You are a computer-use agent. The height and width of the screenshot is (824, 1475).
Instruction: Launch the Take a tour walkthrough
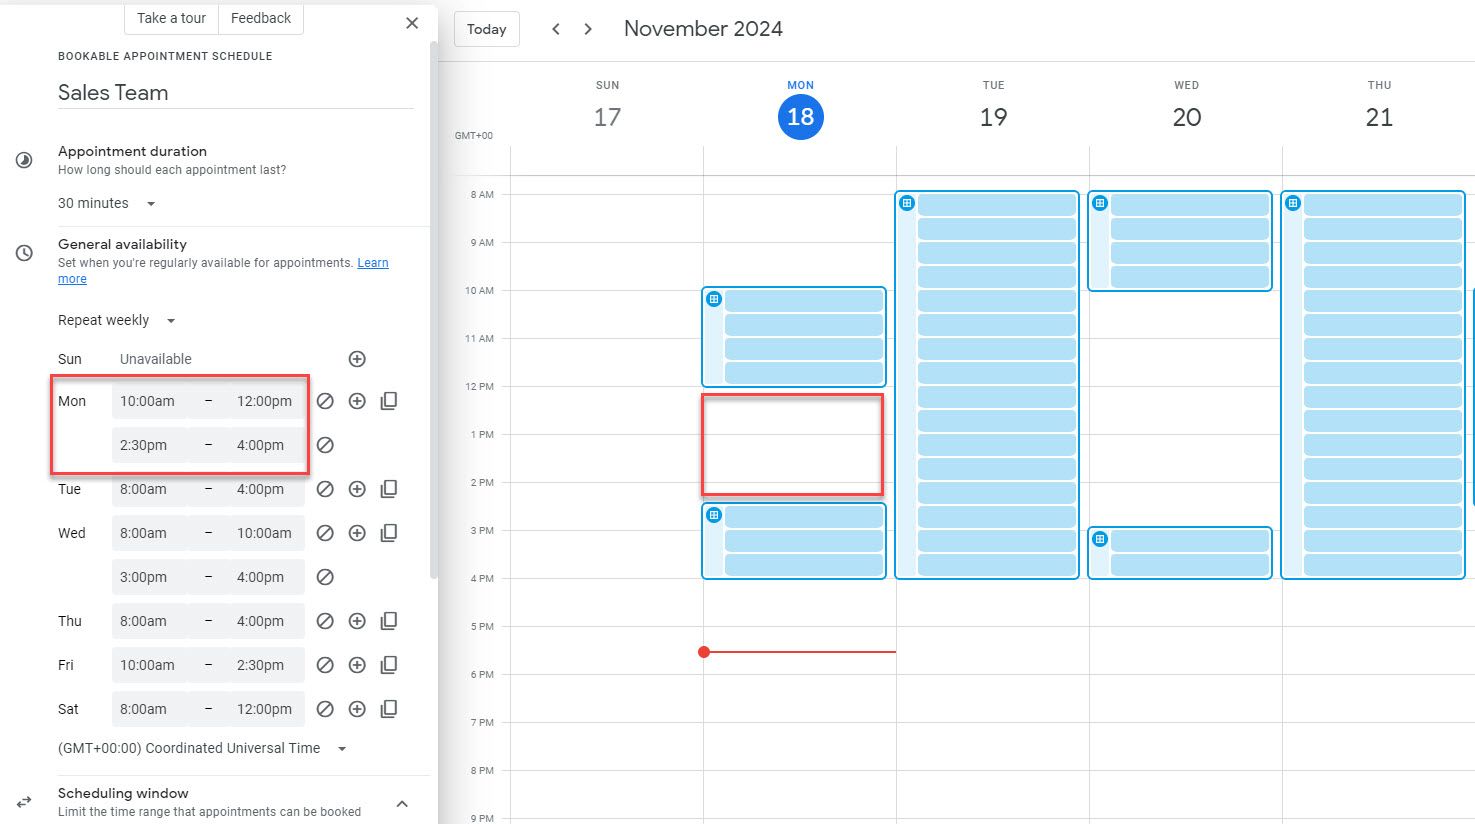coord(170,18)
